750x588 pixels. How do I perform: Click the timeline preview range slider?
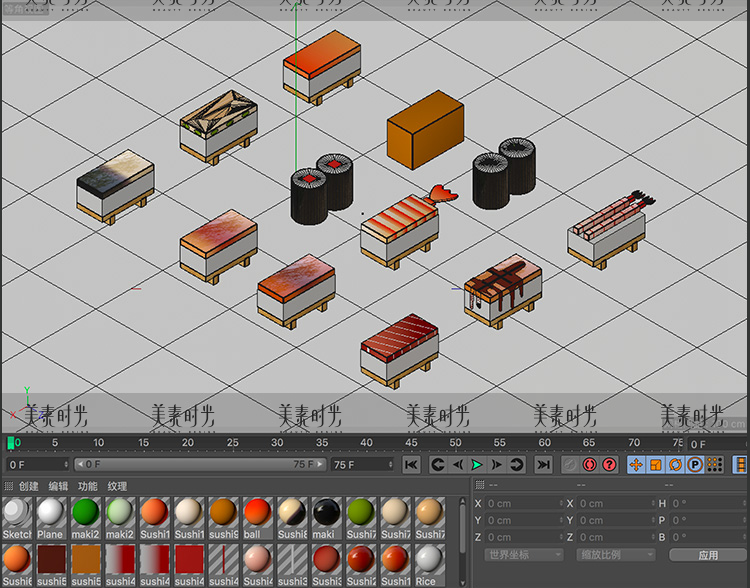click(200, 465)
